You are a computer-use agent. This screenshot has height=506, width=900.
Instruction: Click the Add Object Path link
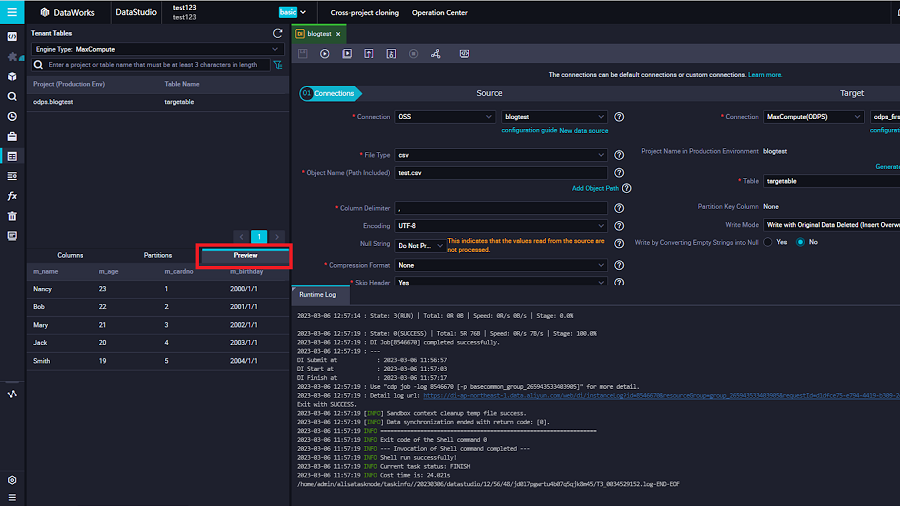pyautogui.click(x=595, y=188)
